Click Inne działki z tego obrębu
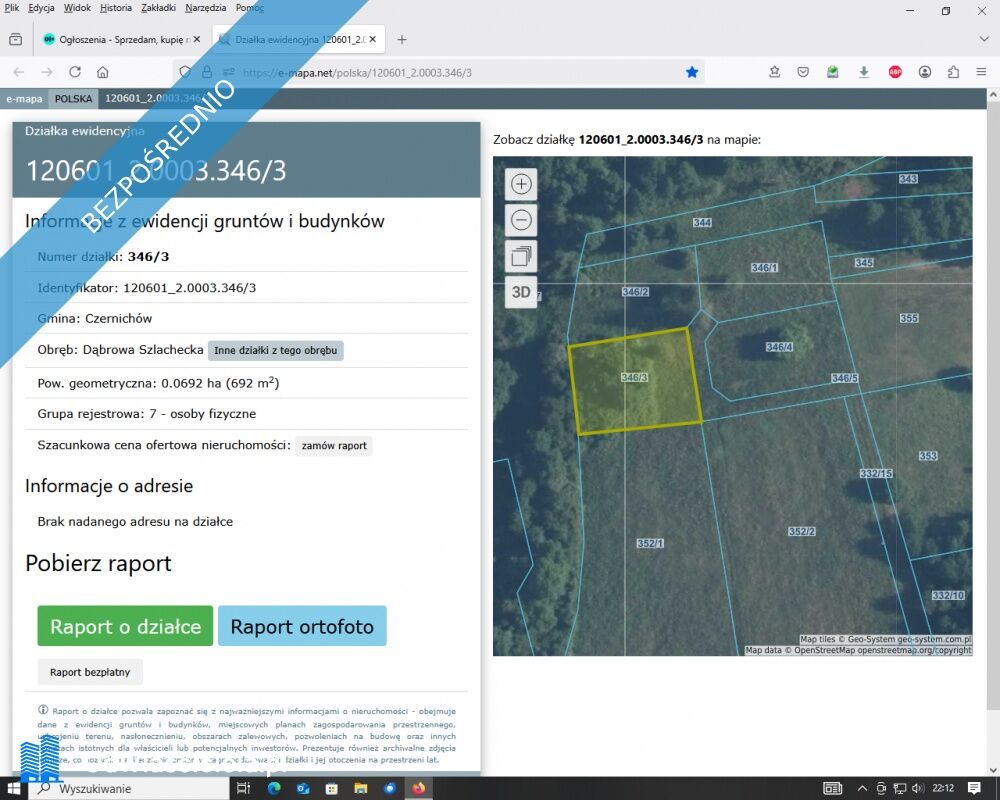This screenshot has width=1000, height=800. click(275, 351)
